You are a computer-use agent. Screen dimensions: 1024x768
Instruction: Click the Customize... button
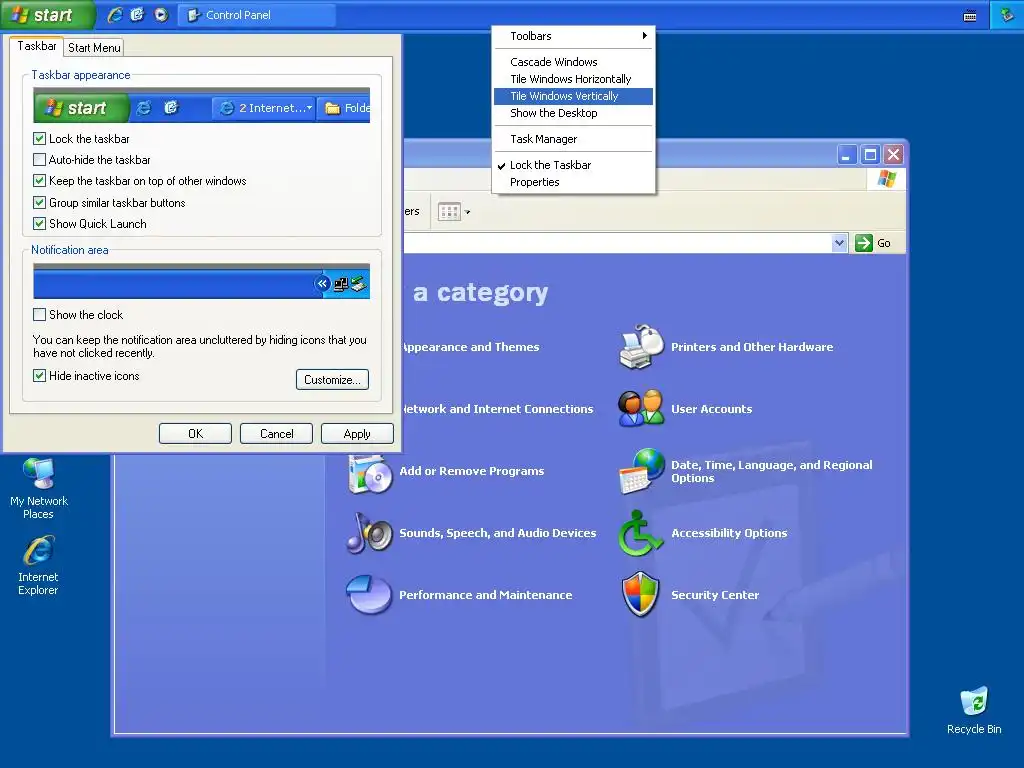[332, 379]
